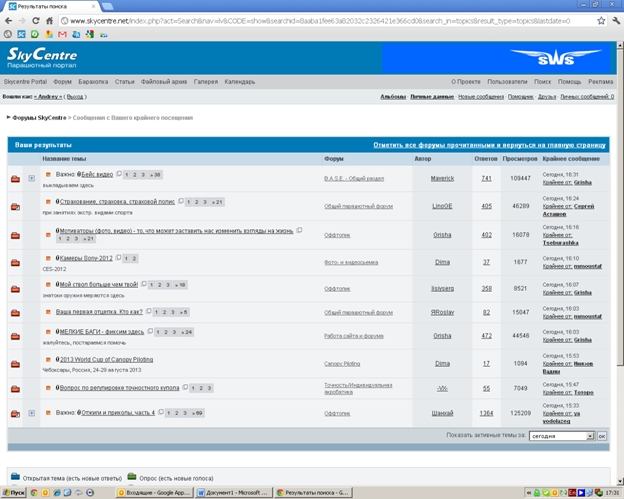Click folder icon in Бейс видео row
Viewport: 624px width, 499px height.
(x=16, y=179)
